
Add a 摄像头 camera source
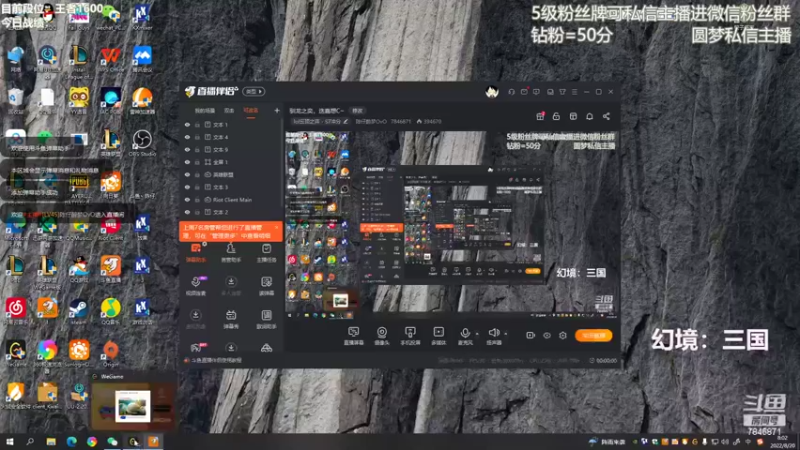coord(382,336)
